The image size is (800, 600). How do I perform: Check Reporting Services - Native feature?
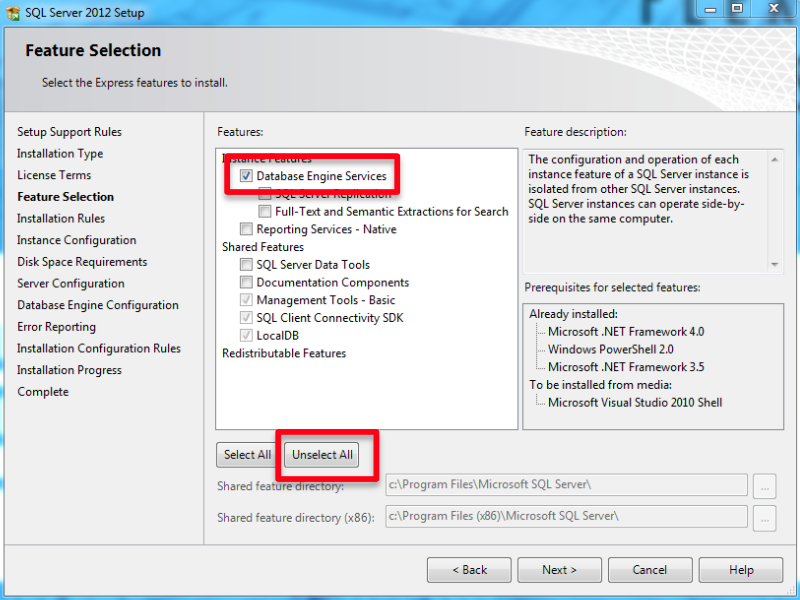[x=247, y=230]
